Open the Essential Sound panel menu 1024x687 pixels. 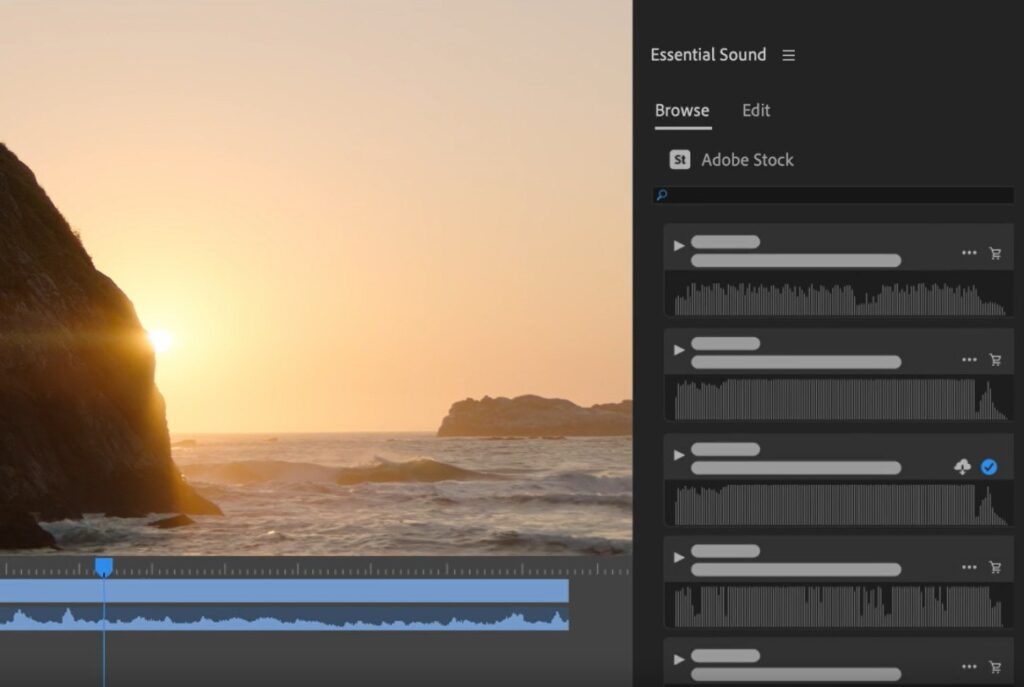click(x=788, y=55)
